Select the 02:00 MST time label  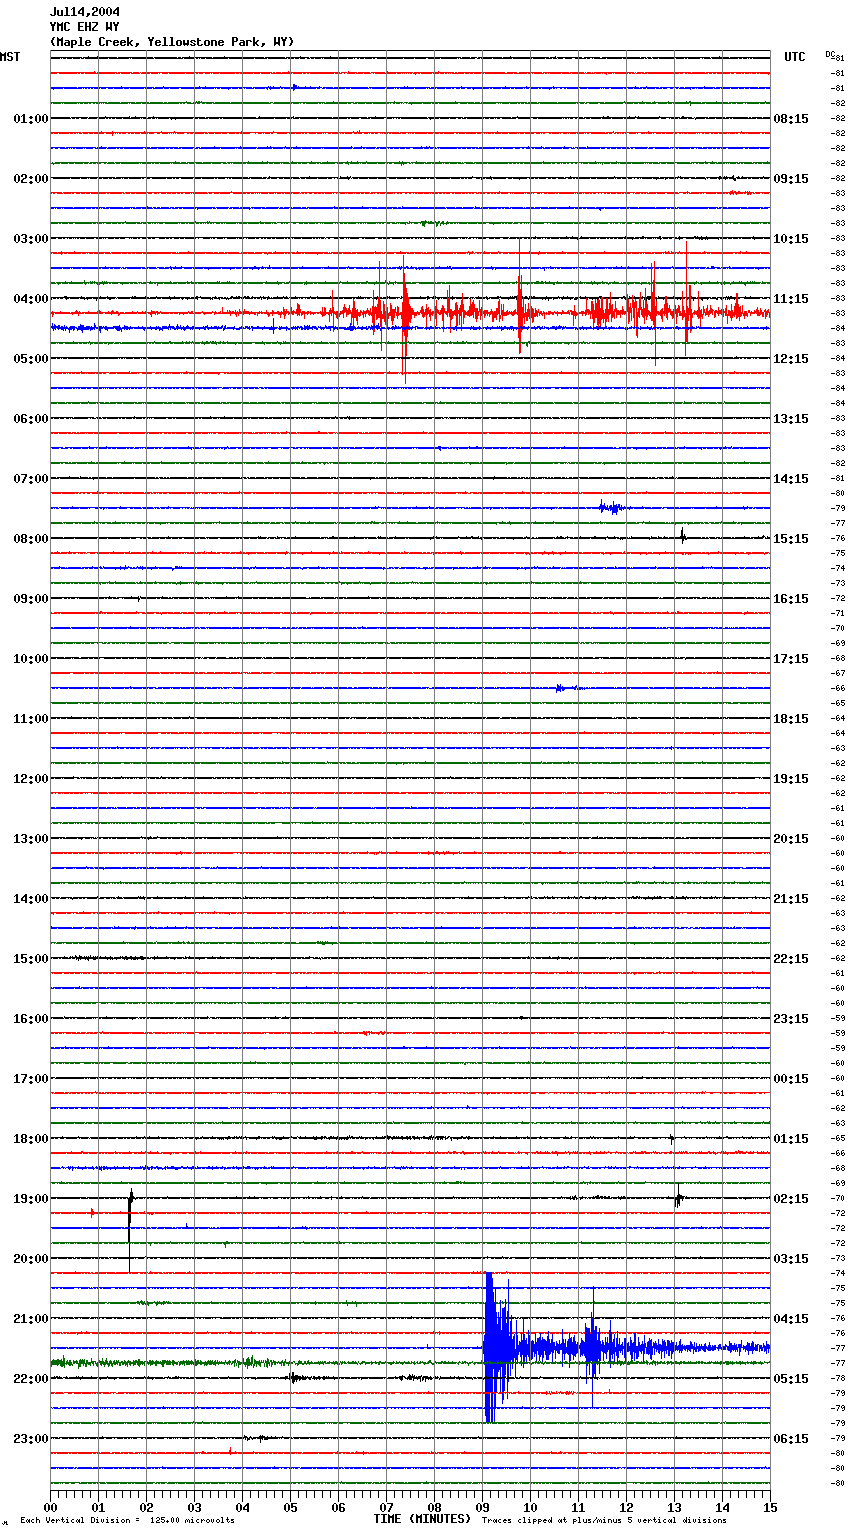31,179
